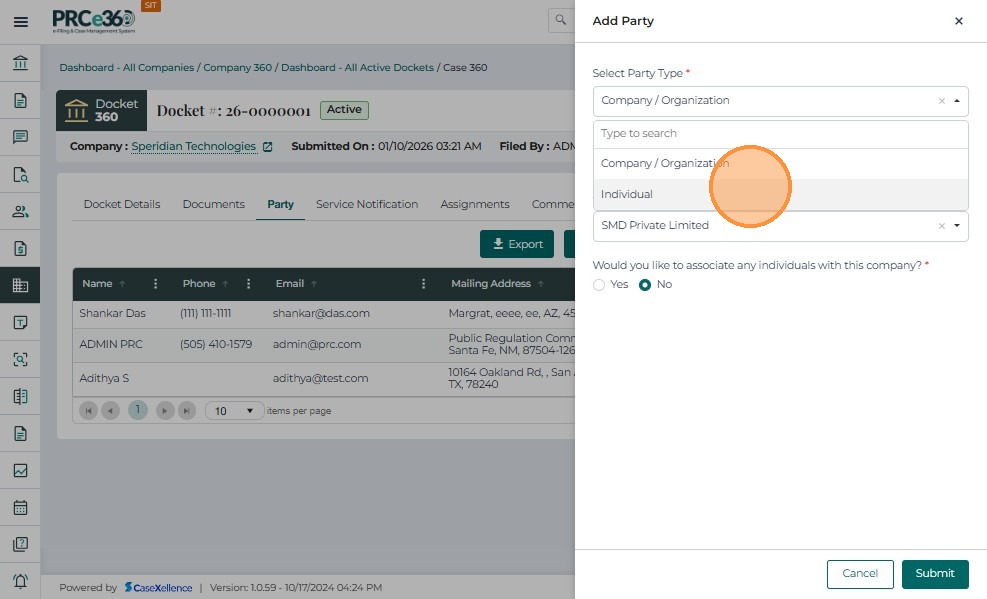Open items per page dropdown
This screenshot has height=599, width=987.
point(235,411)
